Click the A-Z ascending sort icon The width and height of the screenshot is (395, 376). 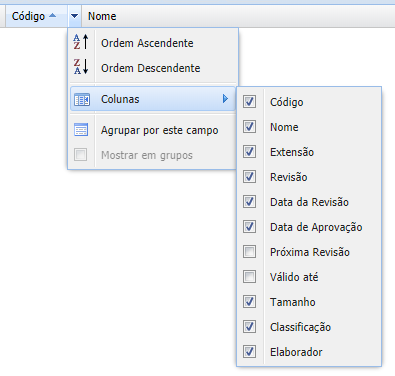[81, 42]
